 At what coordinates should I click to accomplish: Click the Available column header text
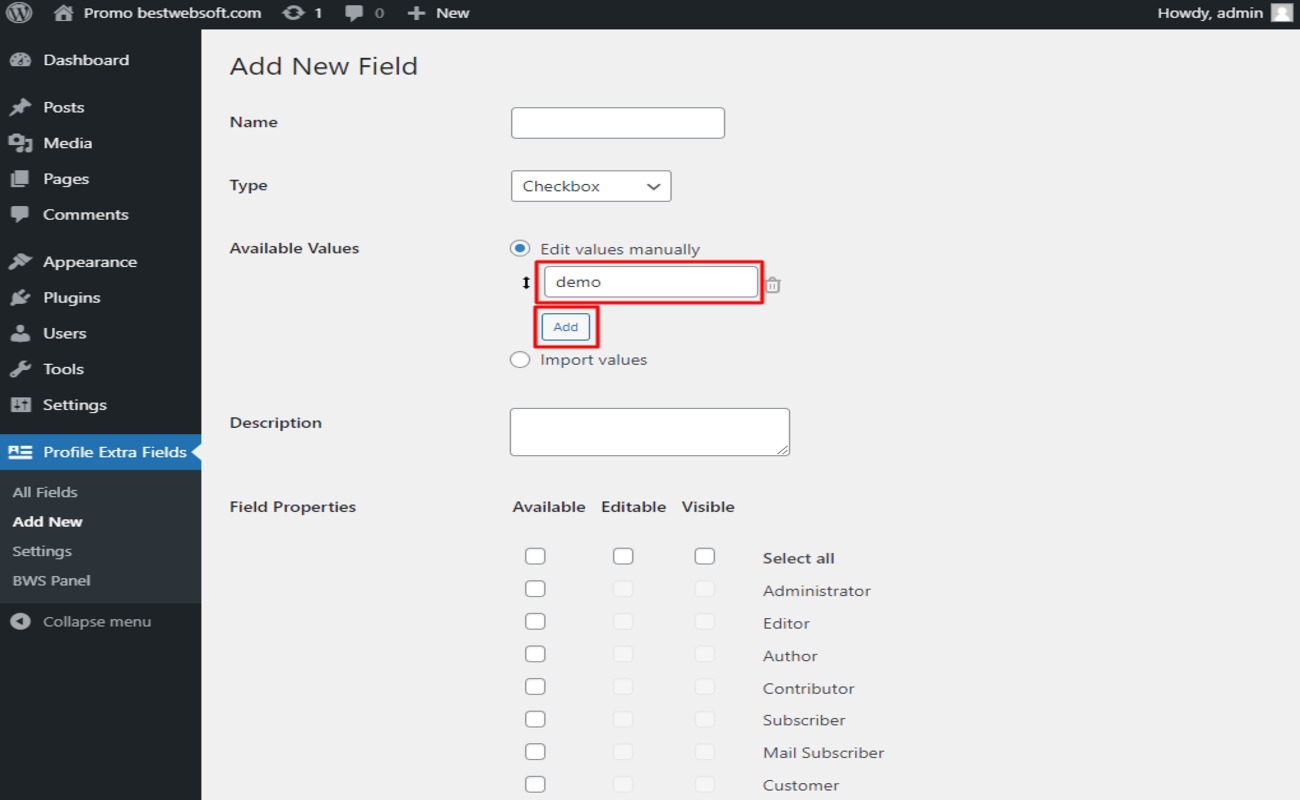coord(549,507)
